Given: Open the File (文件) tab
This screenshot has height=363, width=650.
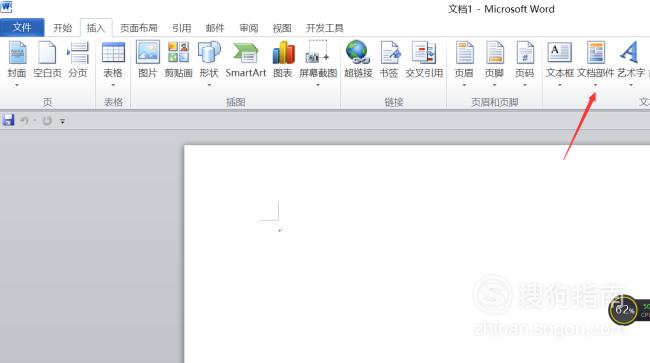Looking at the screenshot, I should click(22, 27).
